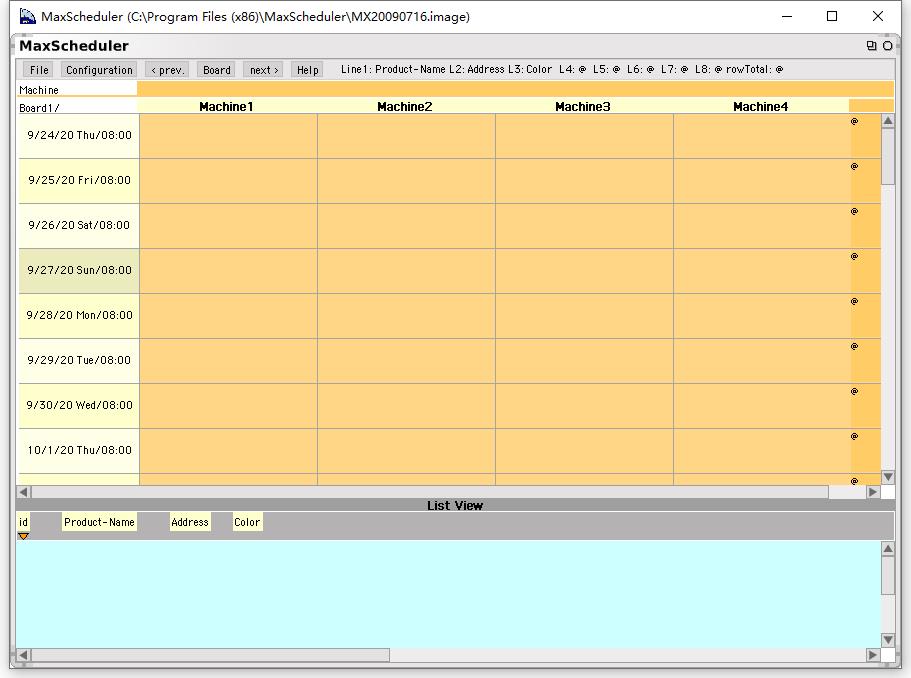
Task: Click the Machine1 cell for 9/25/20 Fri
Action: point(227,181)
